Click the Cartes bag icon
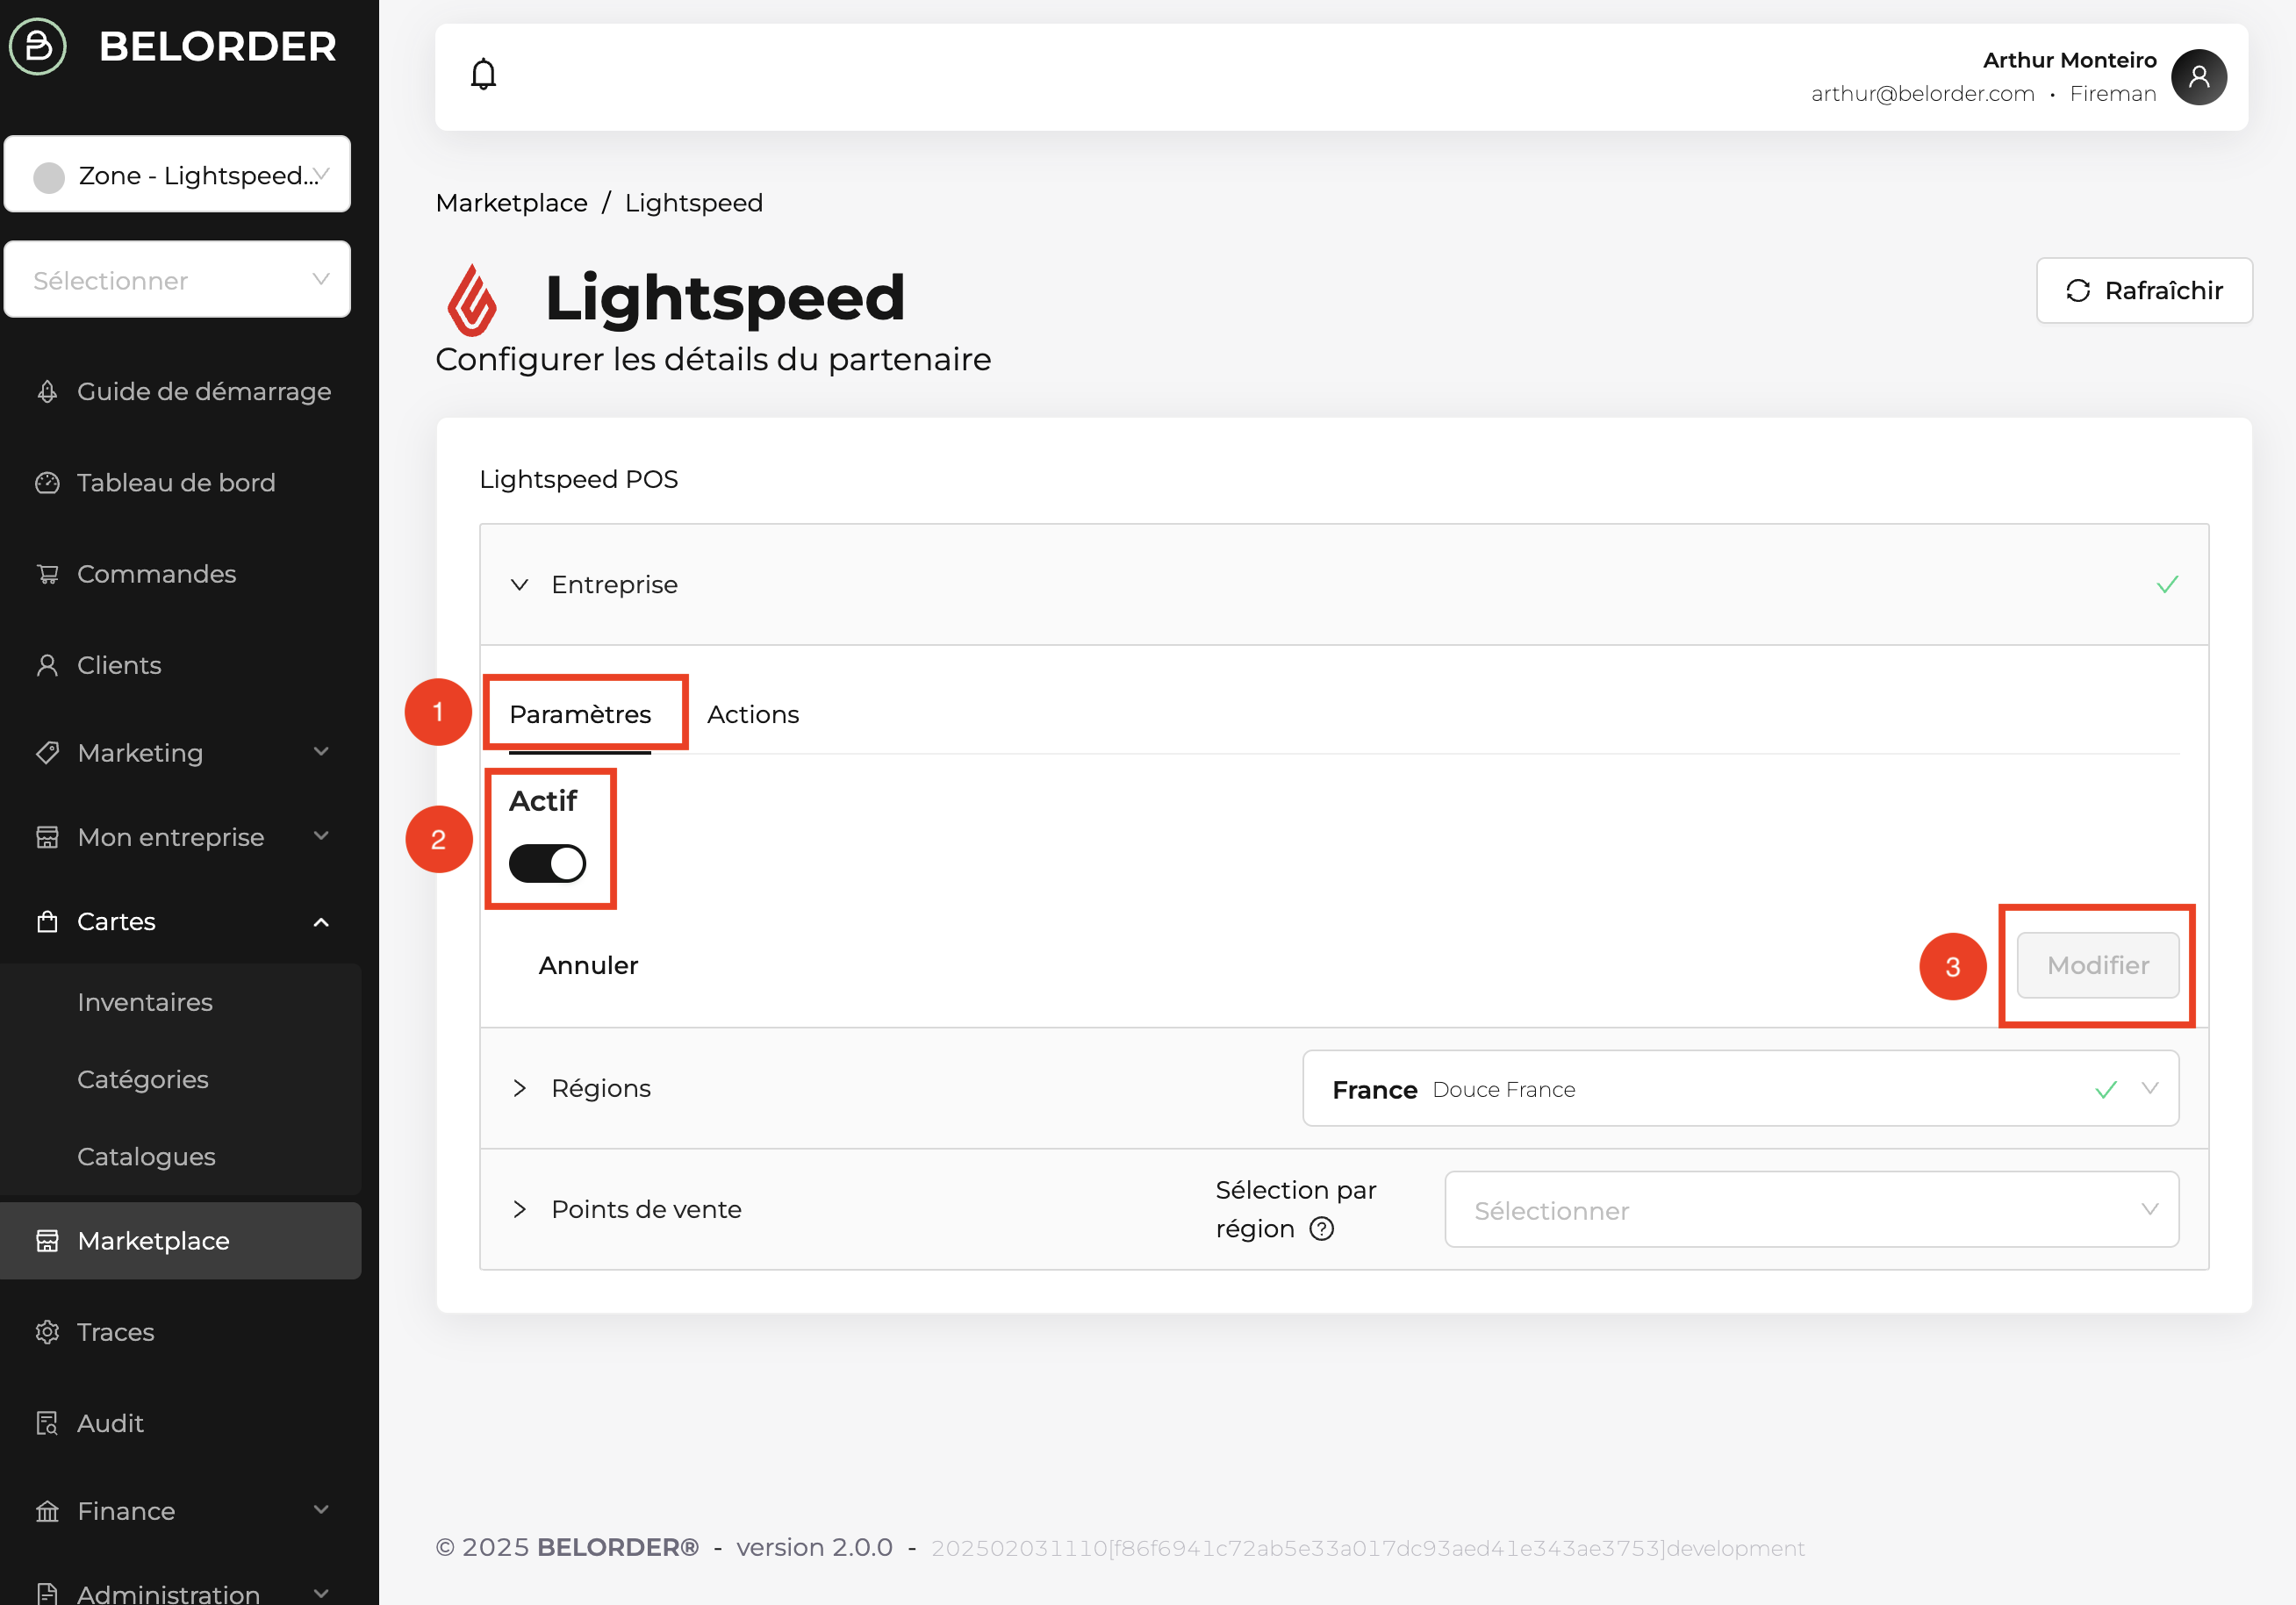This screenshot has width=2296, height=1605. (47, 921)
